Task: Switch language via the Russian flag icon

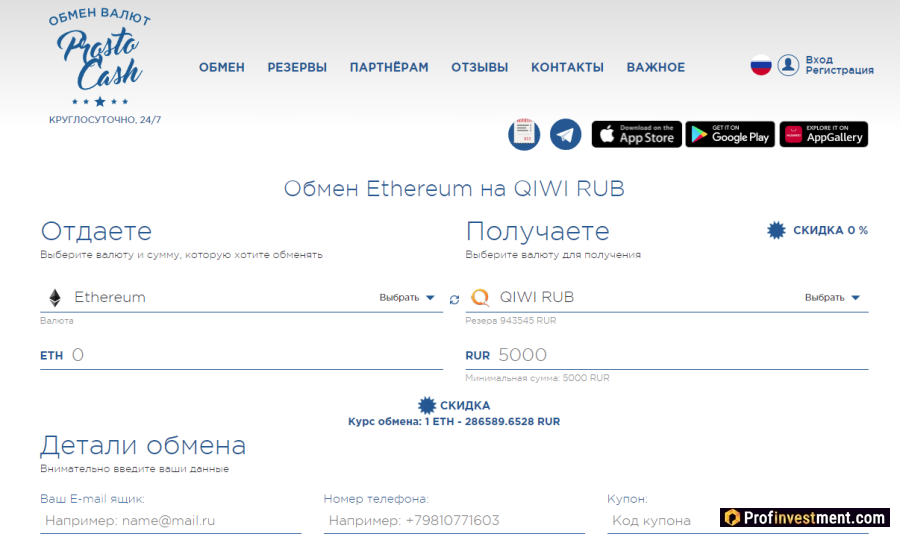Action: pos(761,65)
